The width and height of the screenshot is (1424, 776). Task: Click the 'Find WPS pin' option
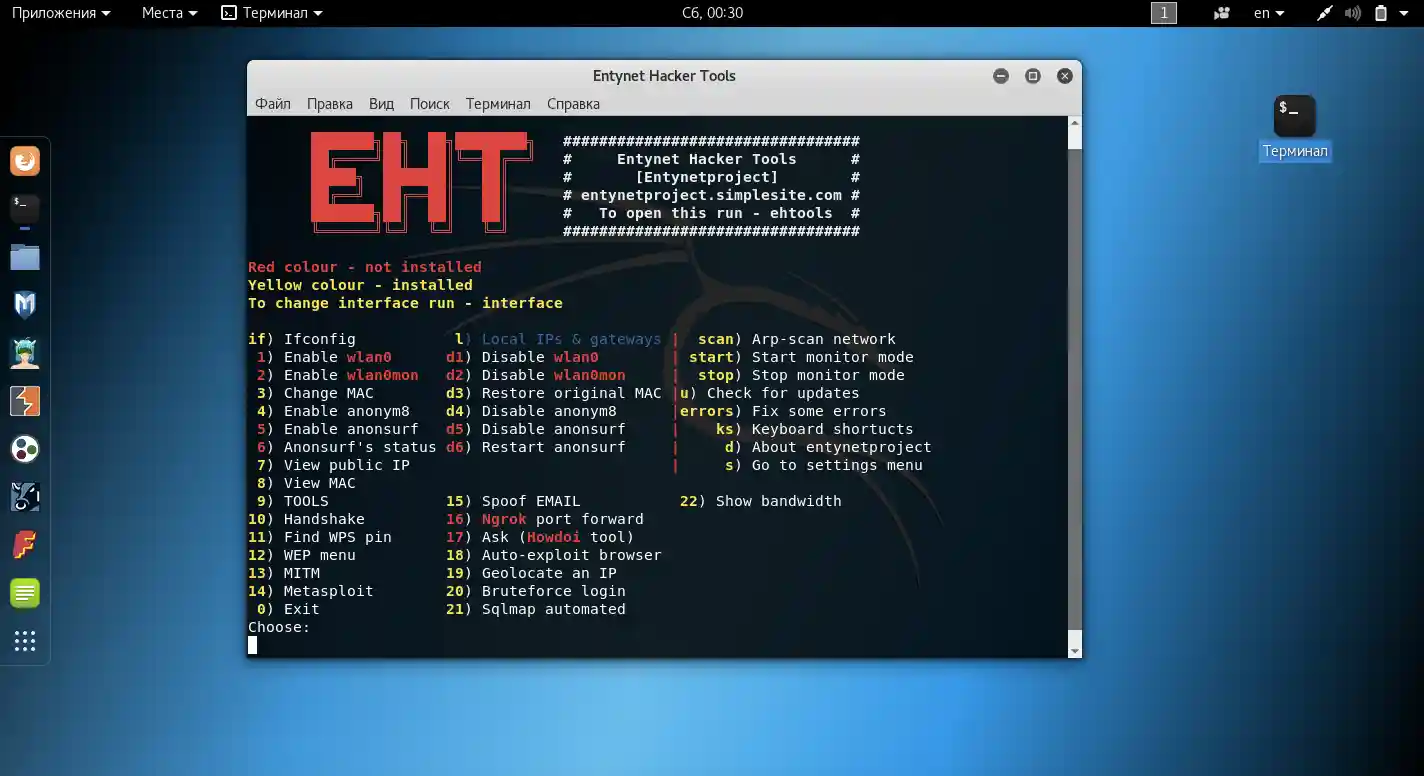coord(337,537)
